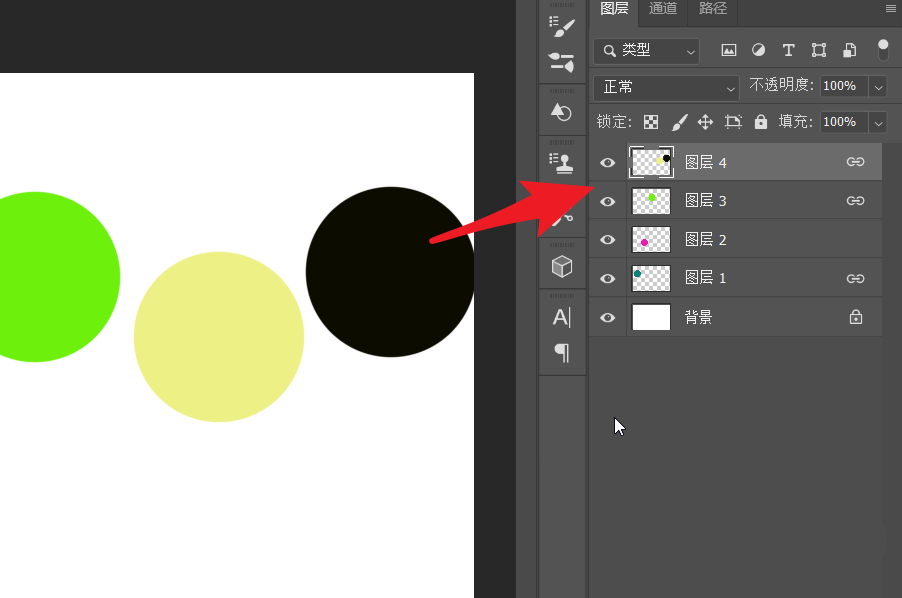The height and width of the screenshot is (598, 902).
Task: Filter layers by type layers (T icon)
Action: coord(788,50)
